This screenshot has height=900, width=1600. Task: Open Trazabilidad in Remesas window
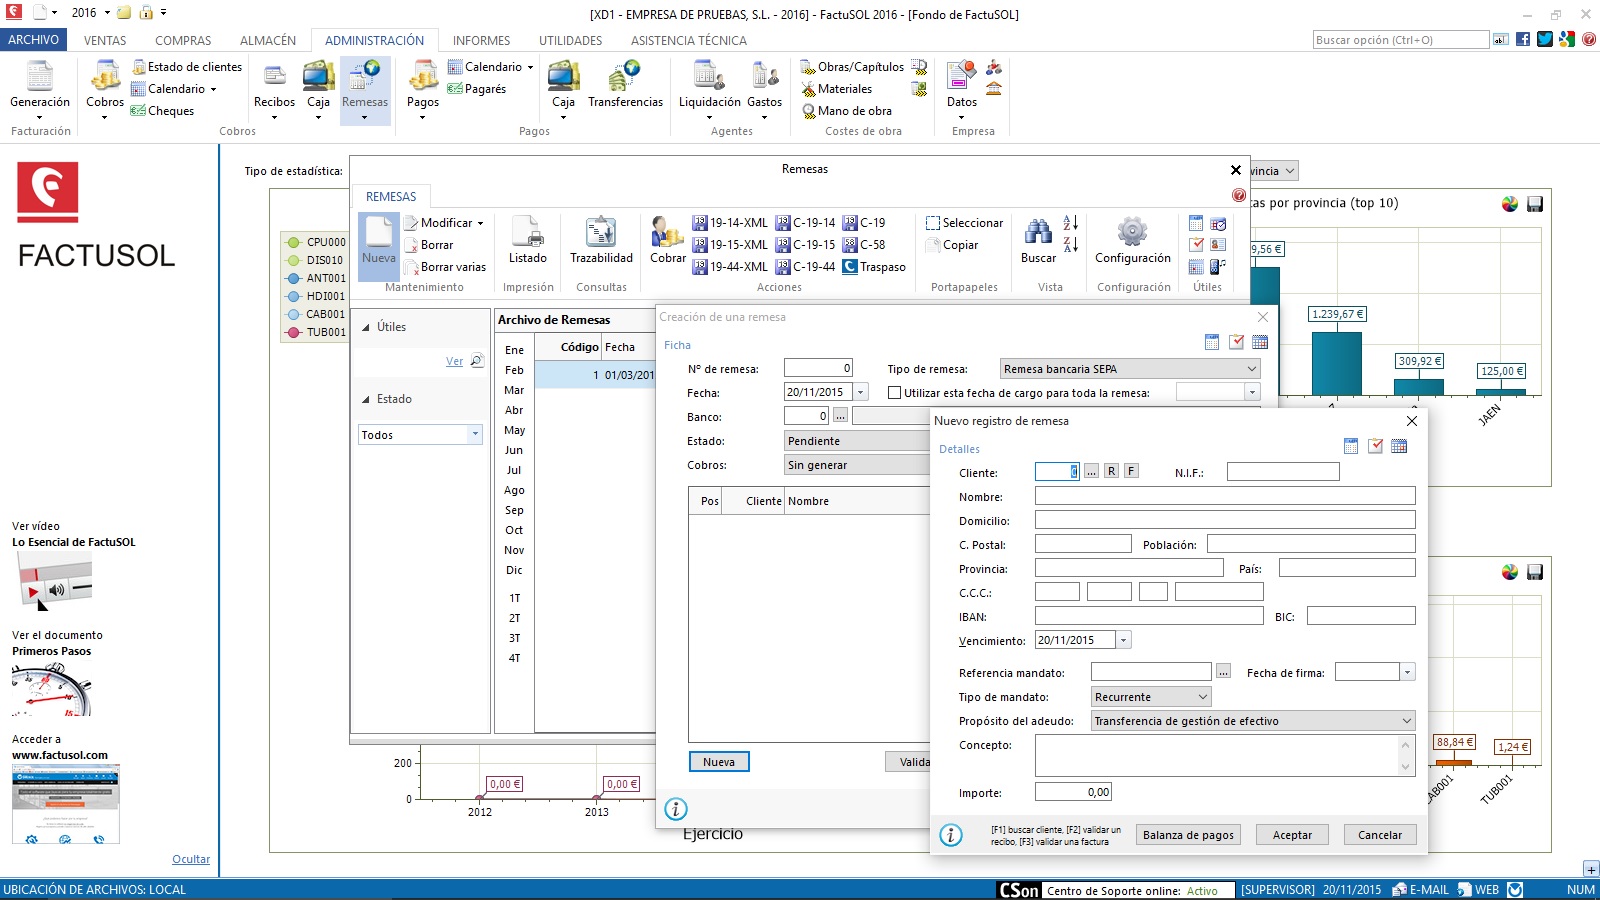(x=601, y=240)
